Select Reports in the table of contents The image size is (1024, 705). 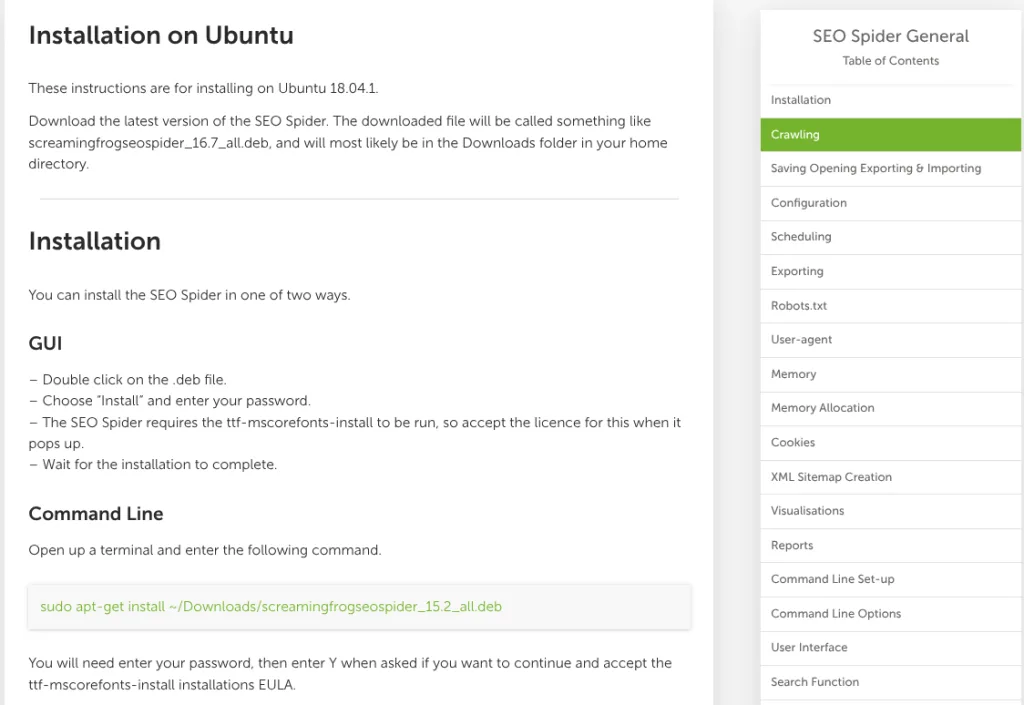pos(792,545)
